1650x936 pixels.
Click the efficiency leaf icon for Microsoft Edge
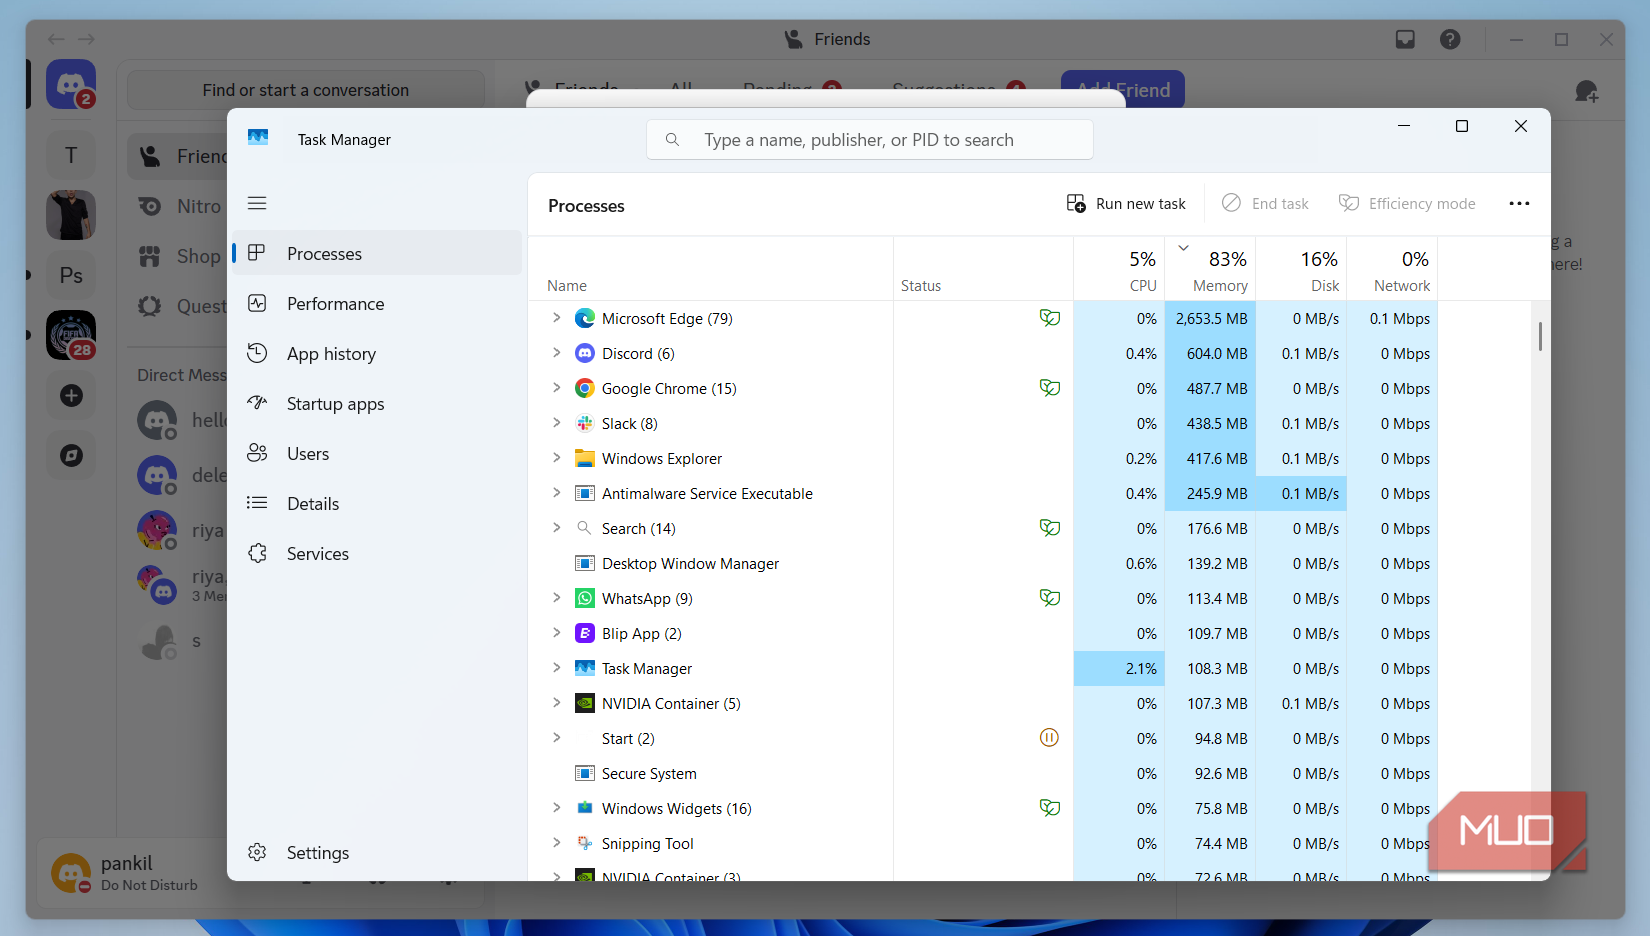click(1049, 318)
